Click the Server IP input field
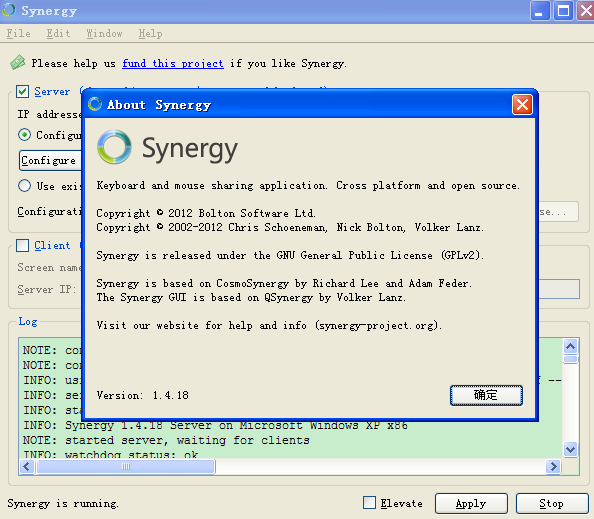The width and height of the screenshot is (594, 519). click(x=559, y=289)
